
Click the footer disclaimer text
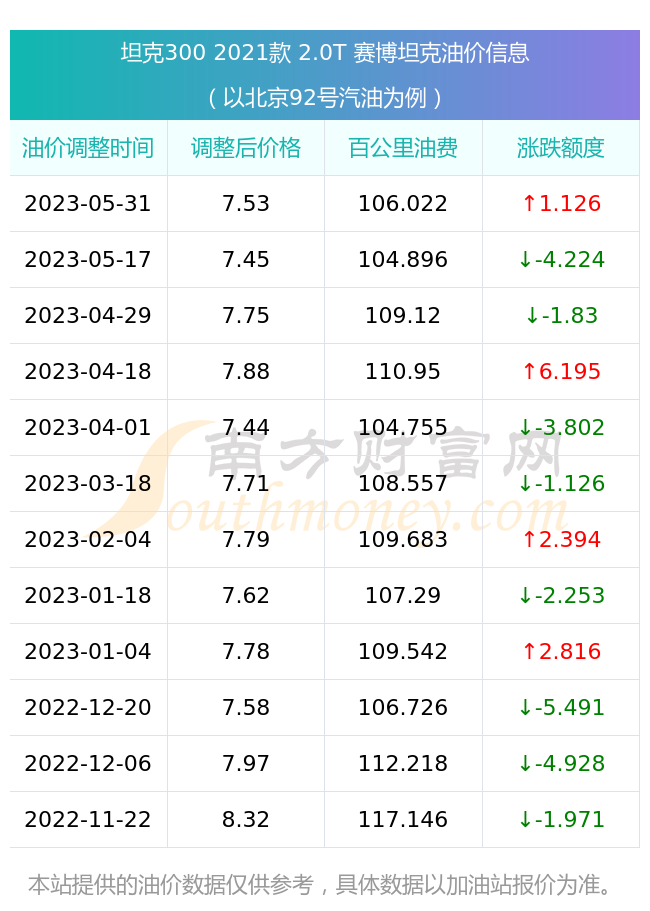321,885
